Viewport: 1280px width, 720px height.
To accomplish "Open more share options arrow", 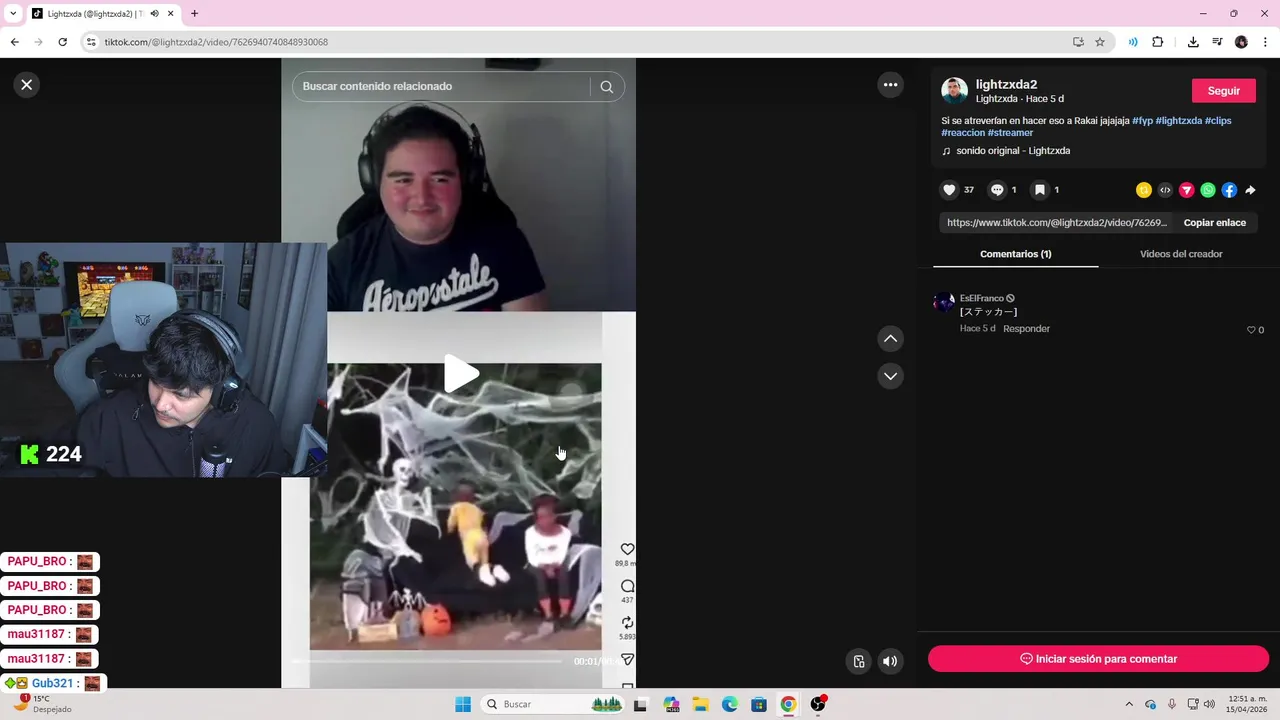I will coord(1250,190).
